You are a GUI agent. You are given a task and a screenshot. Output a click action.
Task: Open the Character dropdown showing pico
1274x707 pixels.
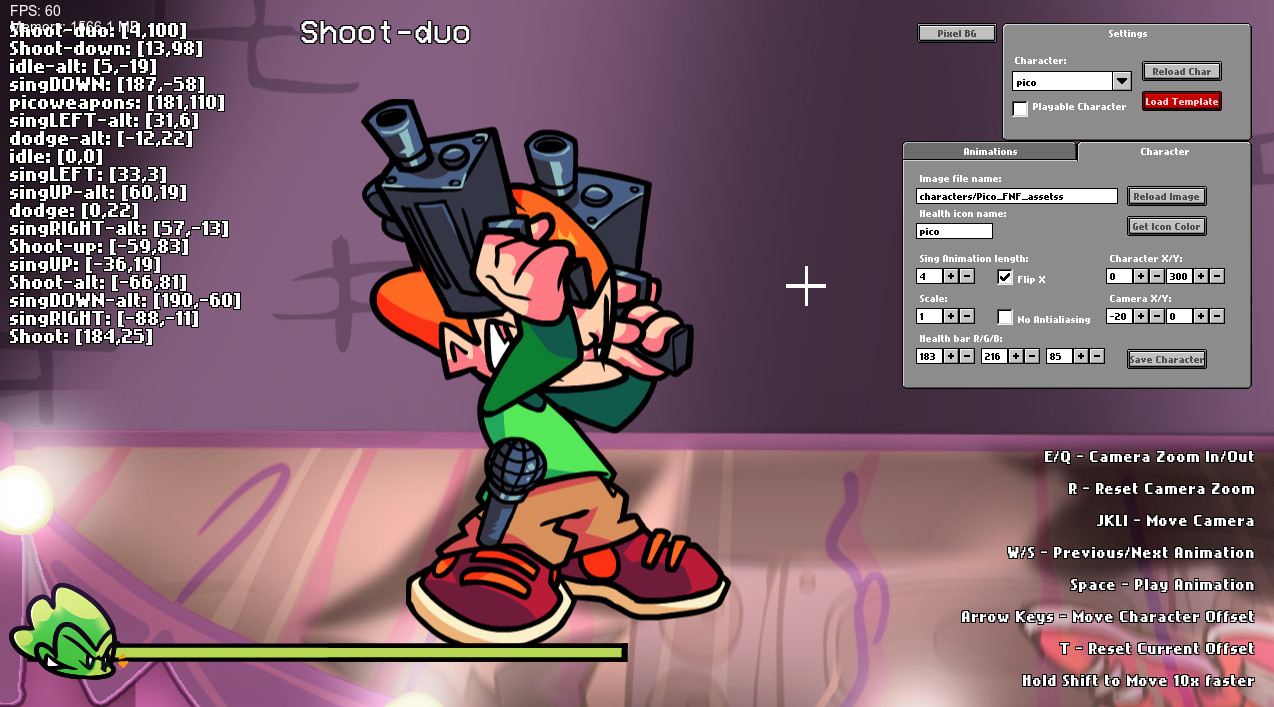1122,81
